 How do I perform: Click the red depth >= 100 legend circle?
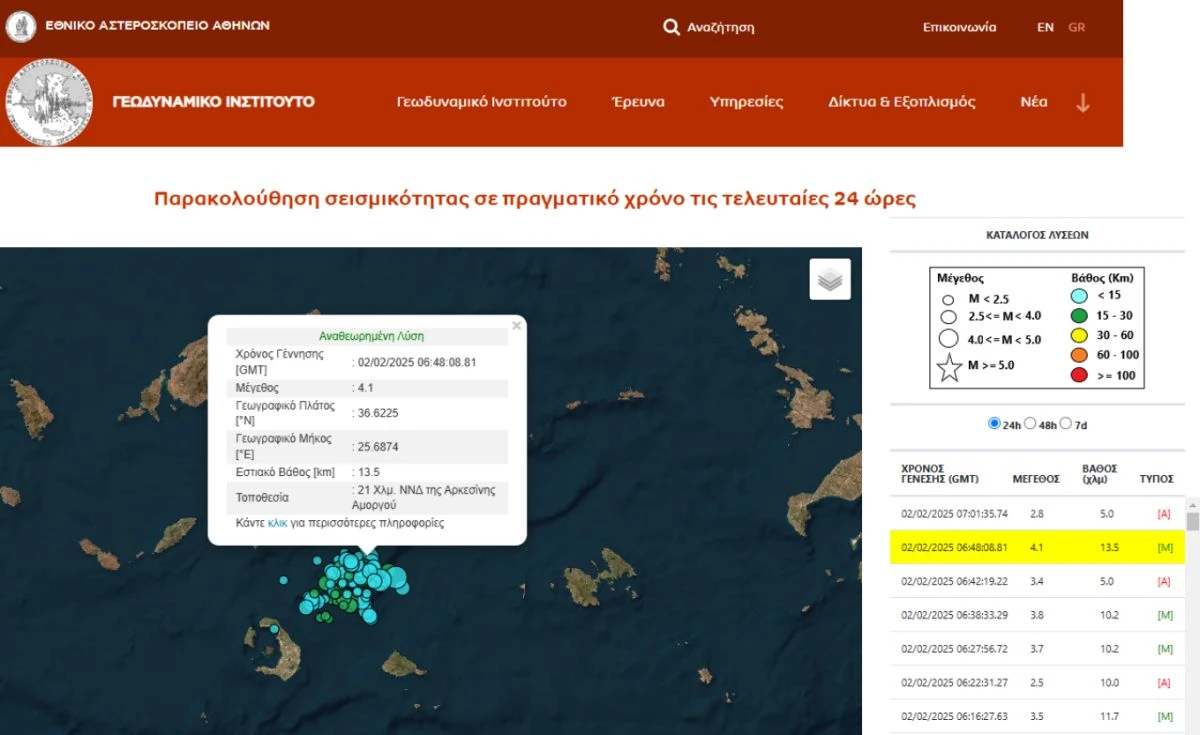(x=1079, y=375)
